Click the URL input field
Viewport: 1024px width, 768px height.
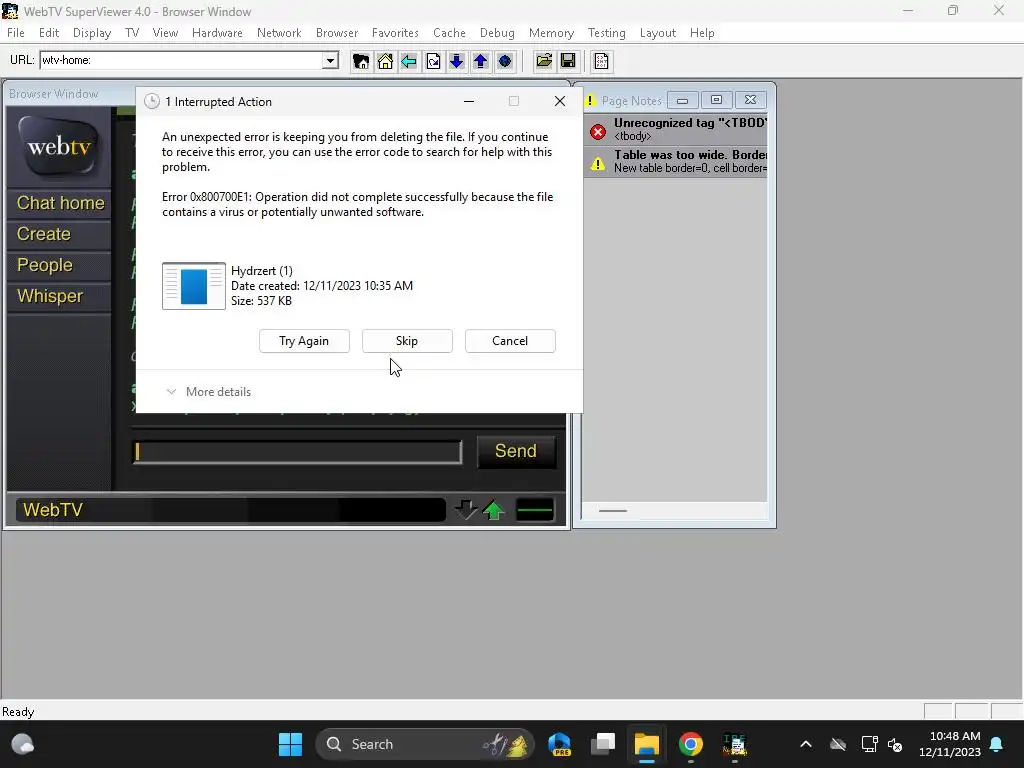pos(182,60)
